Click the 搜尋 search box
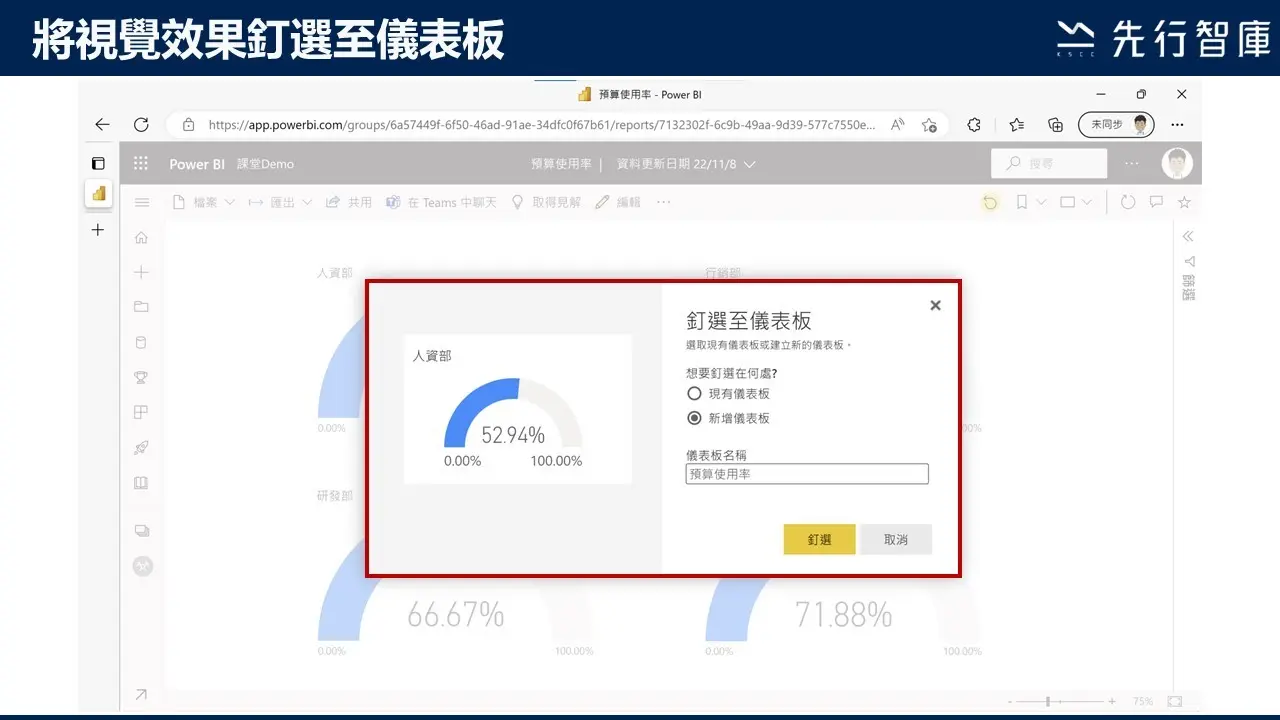Viewport: 1280px width, 720px height. 1049,164
